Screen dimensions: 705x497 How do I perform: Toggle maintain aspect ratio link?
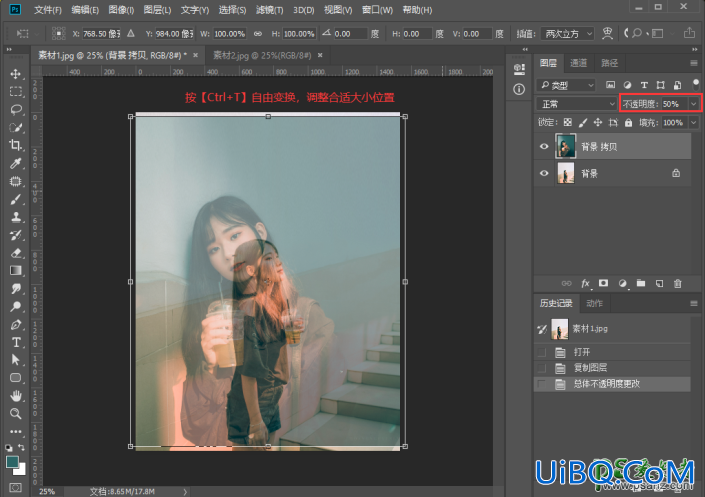[x=258, y=34]
